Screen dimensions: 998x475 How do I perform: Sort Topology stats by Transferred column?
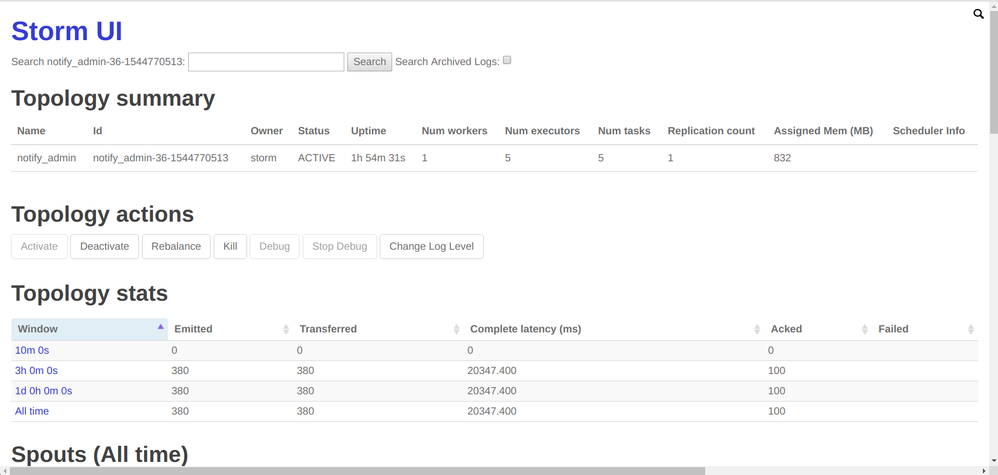tap(379, 329)
